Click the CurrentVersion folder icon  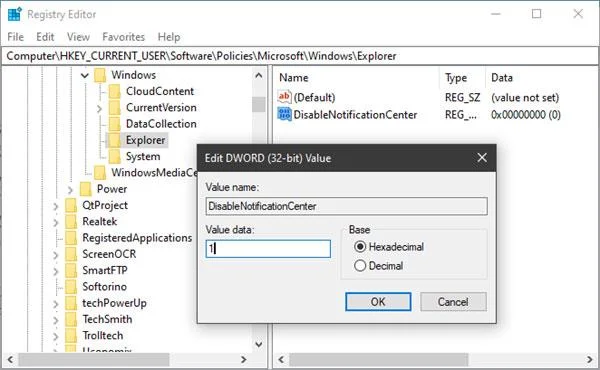(114, 108)
